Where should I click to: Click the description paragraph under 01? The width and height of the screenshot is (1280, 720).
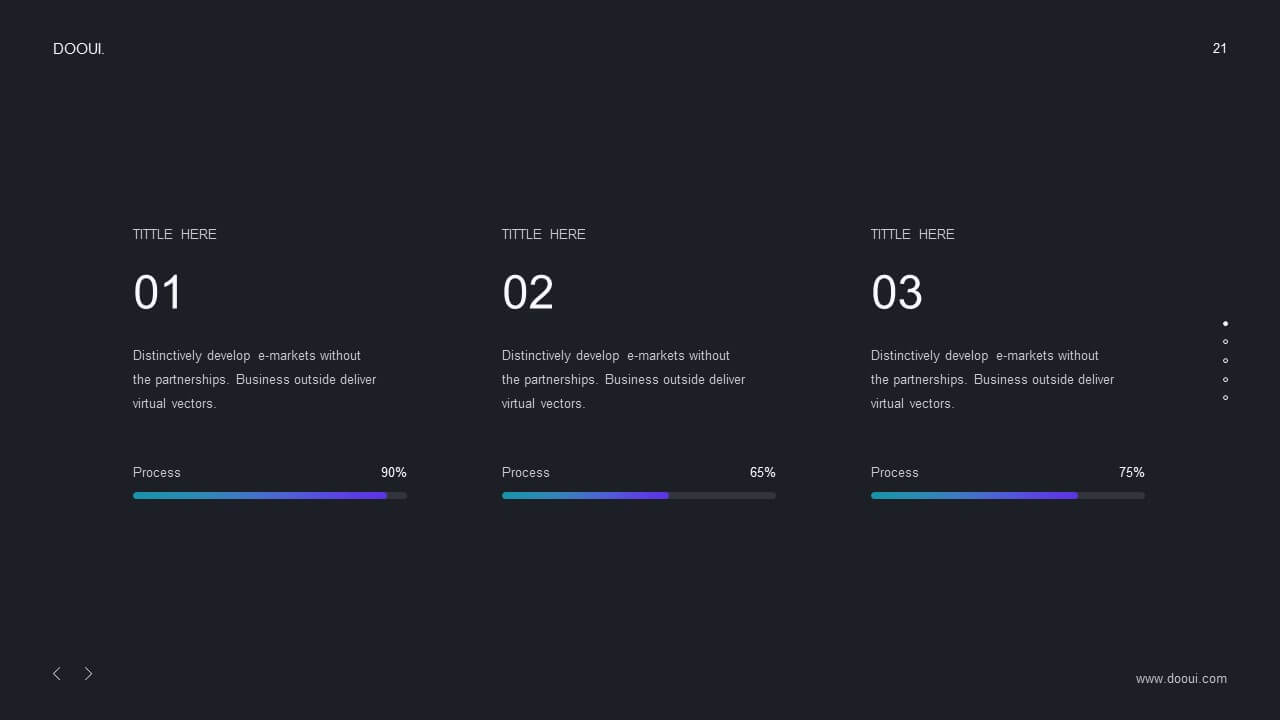click(255, 380)
